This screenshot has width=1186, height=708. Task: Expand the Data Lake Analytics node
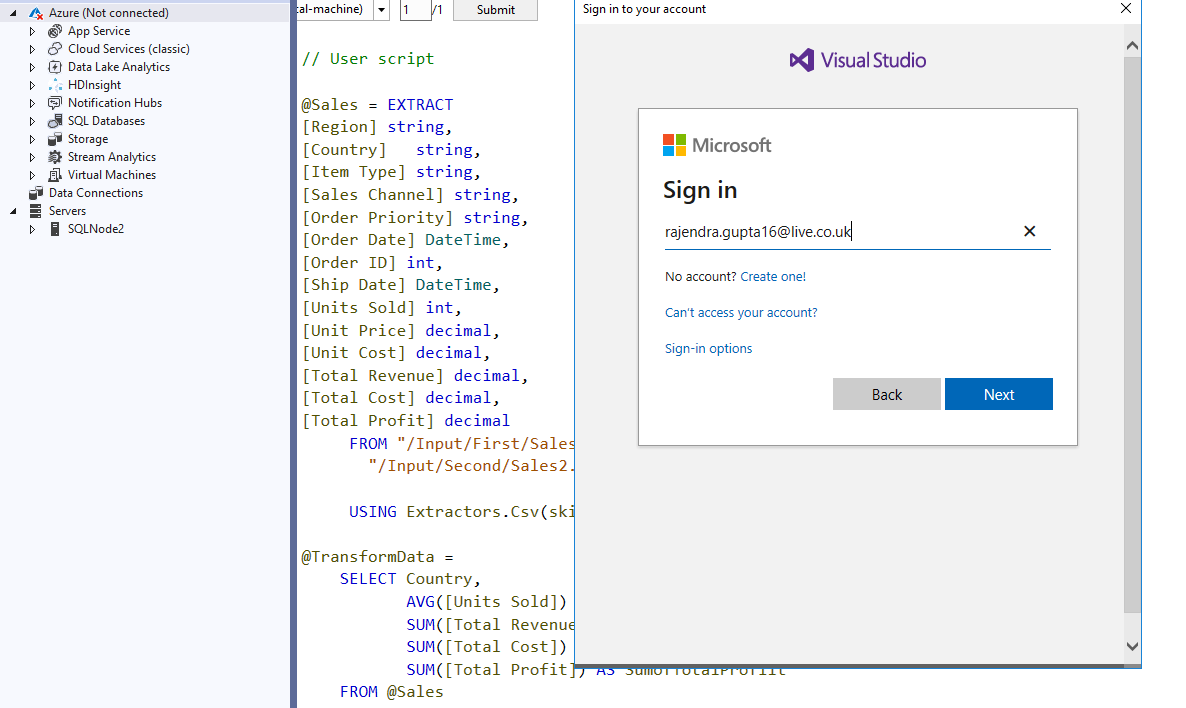(x=32, y=67)
